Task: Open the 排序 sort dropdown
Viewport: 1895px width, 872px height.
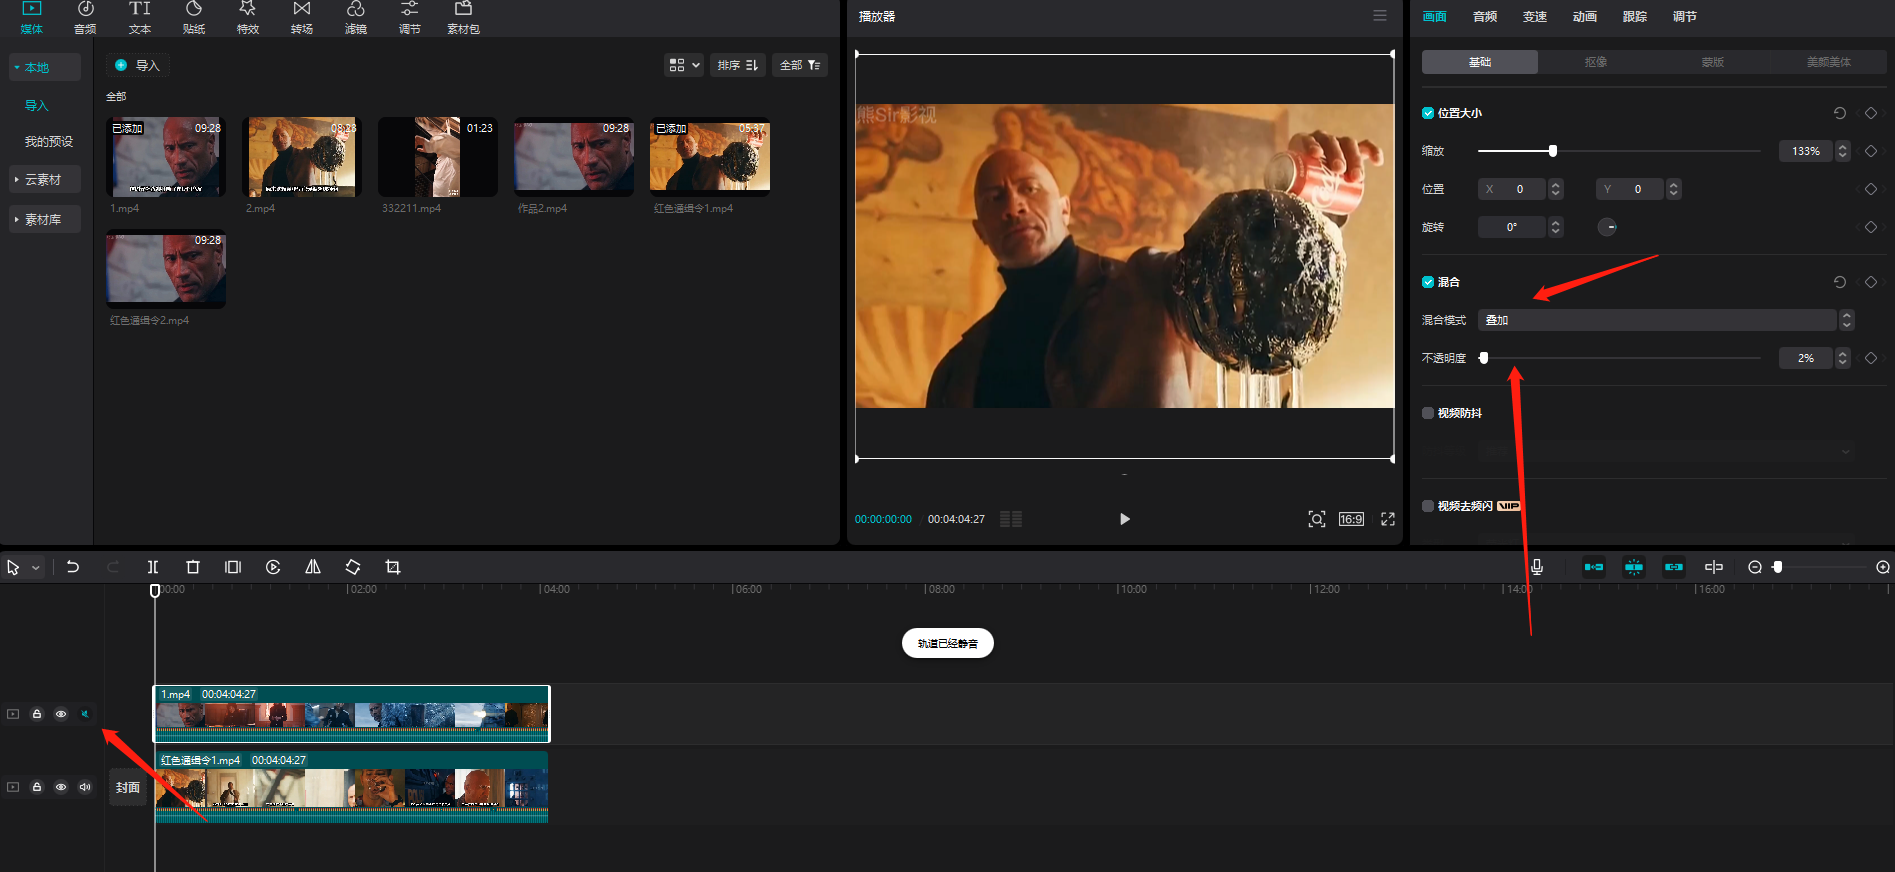Action: [x=738, y=65]
